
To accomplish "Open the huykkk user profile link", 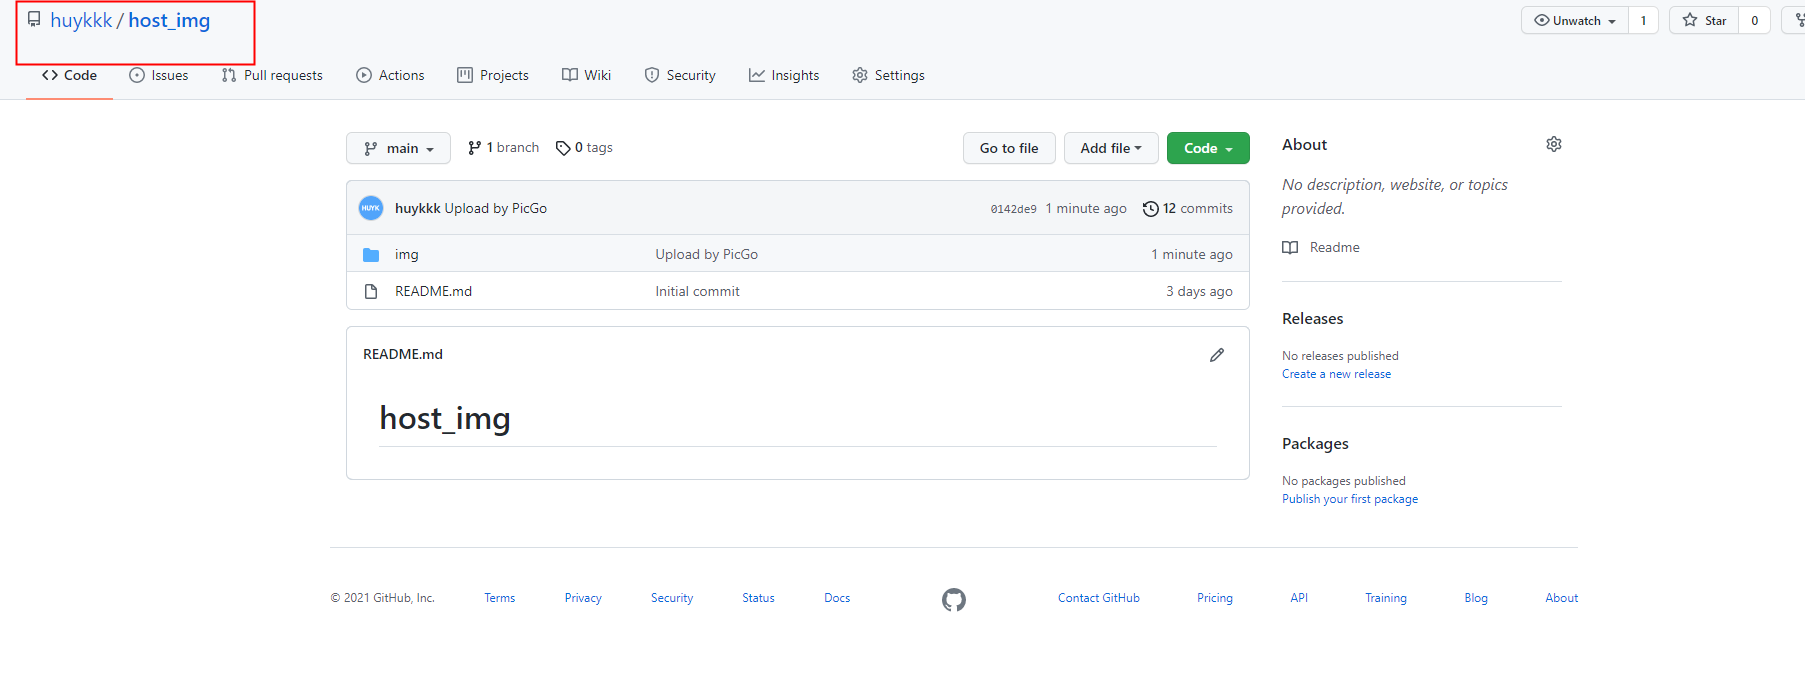I will pyautogui.click(x=81, y=20).
